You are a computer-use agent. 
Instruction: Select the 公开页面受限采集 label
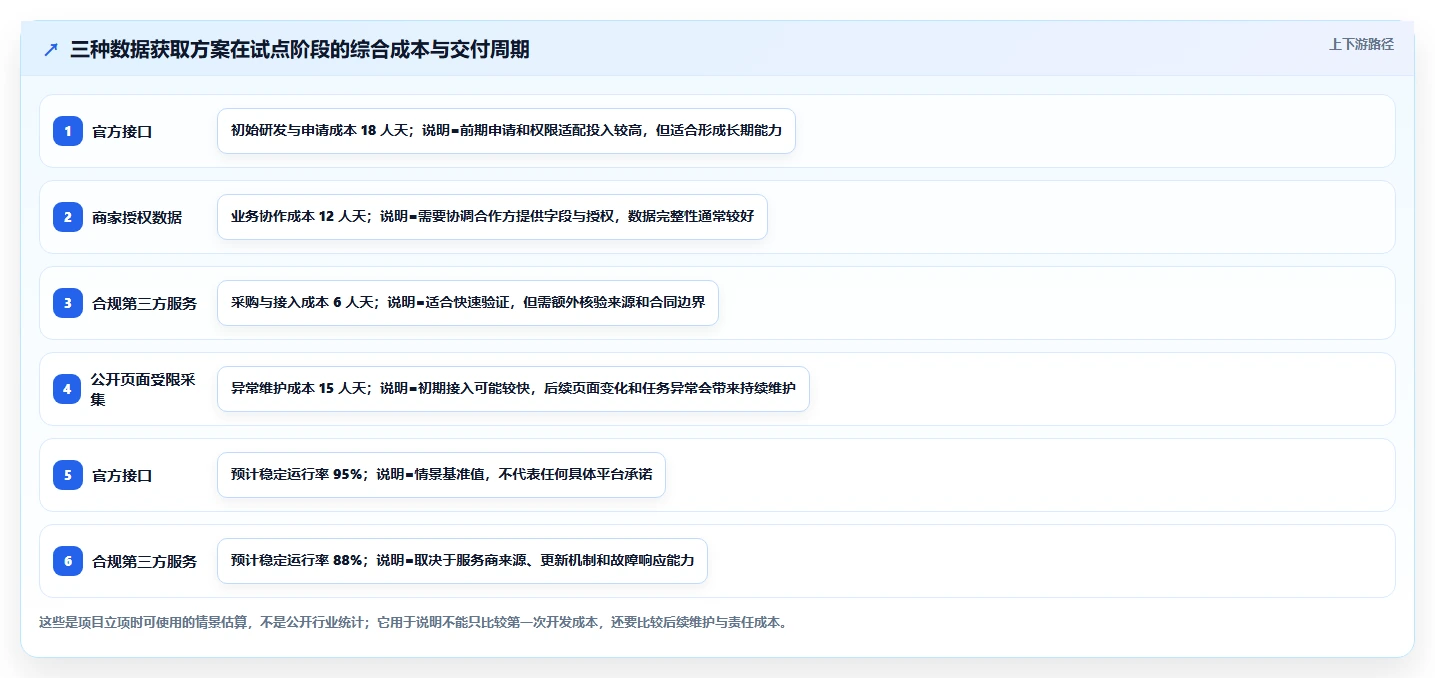pyautogui.click(x=143, y=389)
